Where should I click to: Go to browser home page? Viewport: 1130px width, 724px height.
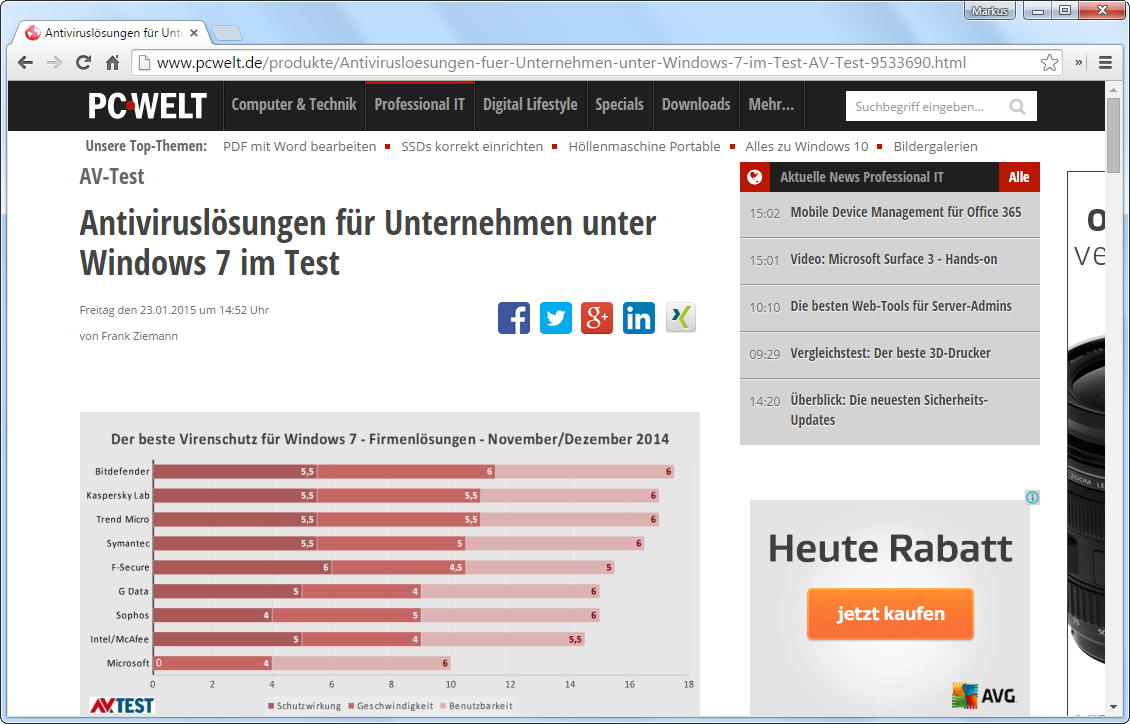coord(113,63)
